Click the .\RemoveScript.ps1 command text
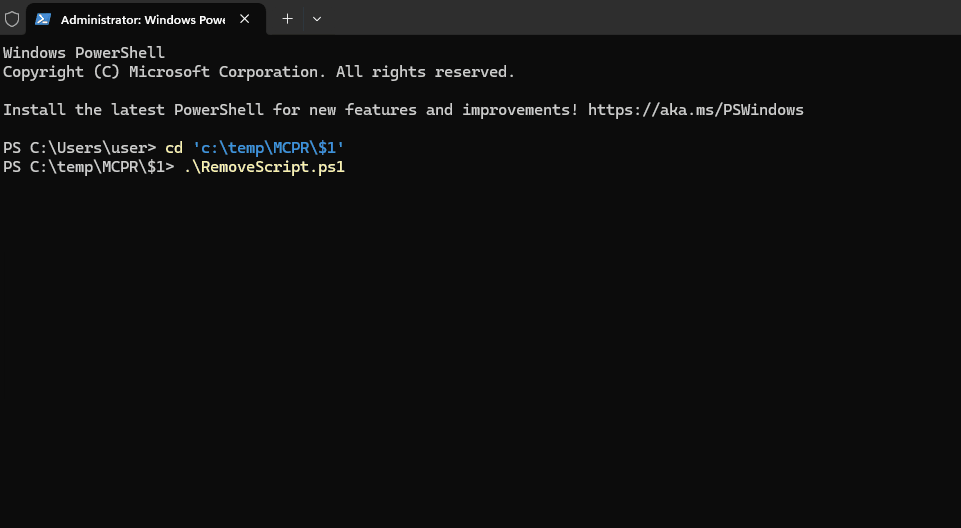The width and height of the screenshot is (961, 528). [264, 167]
